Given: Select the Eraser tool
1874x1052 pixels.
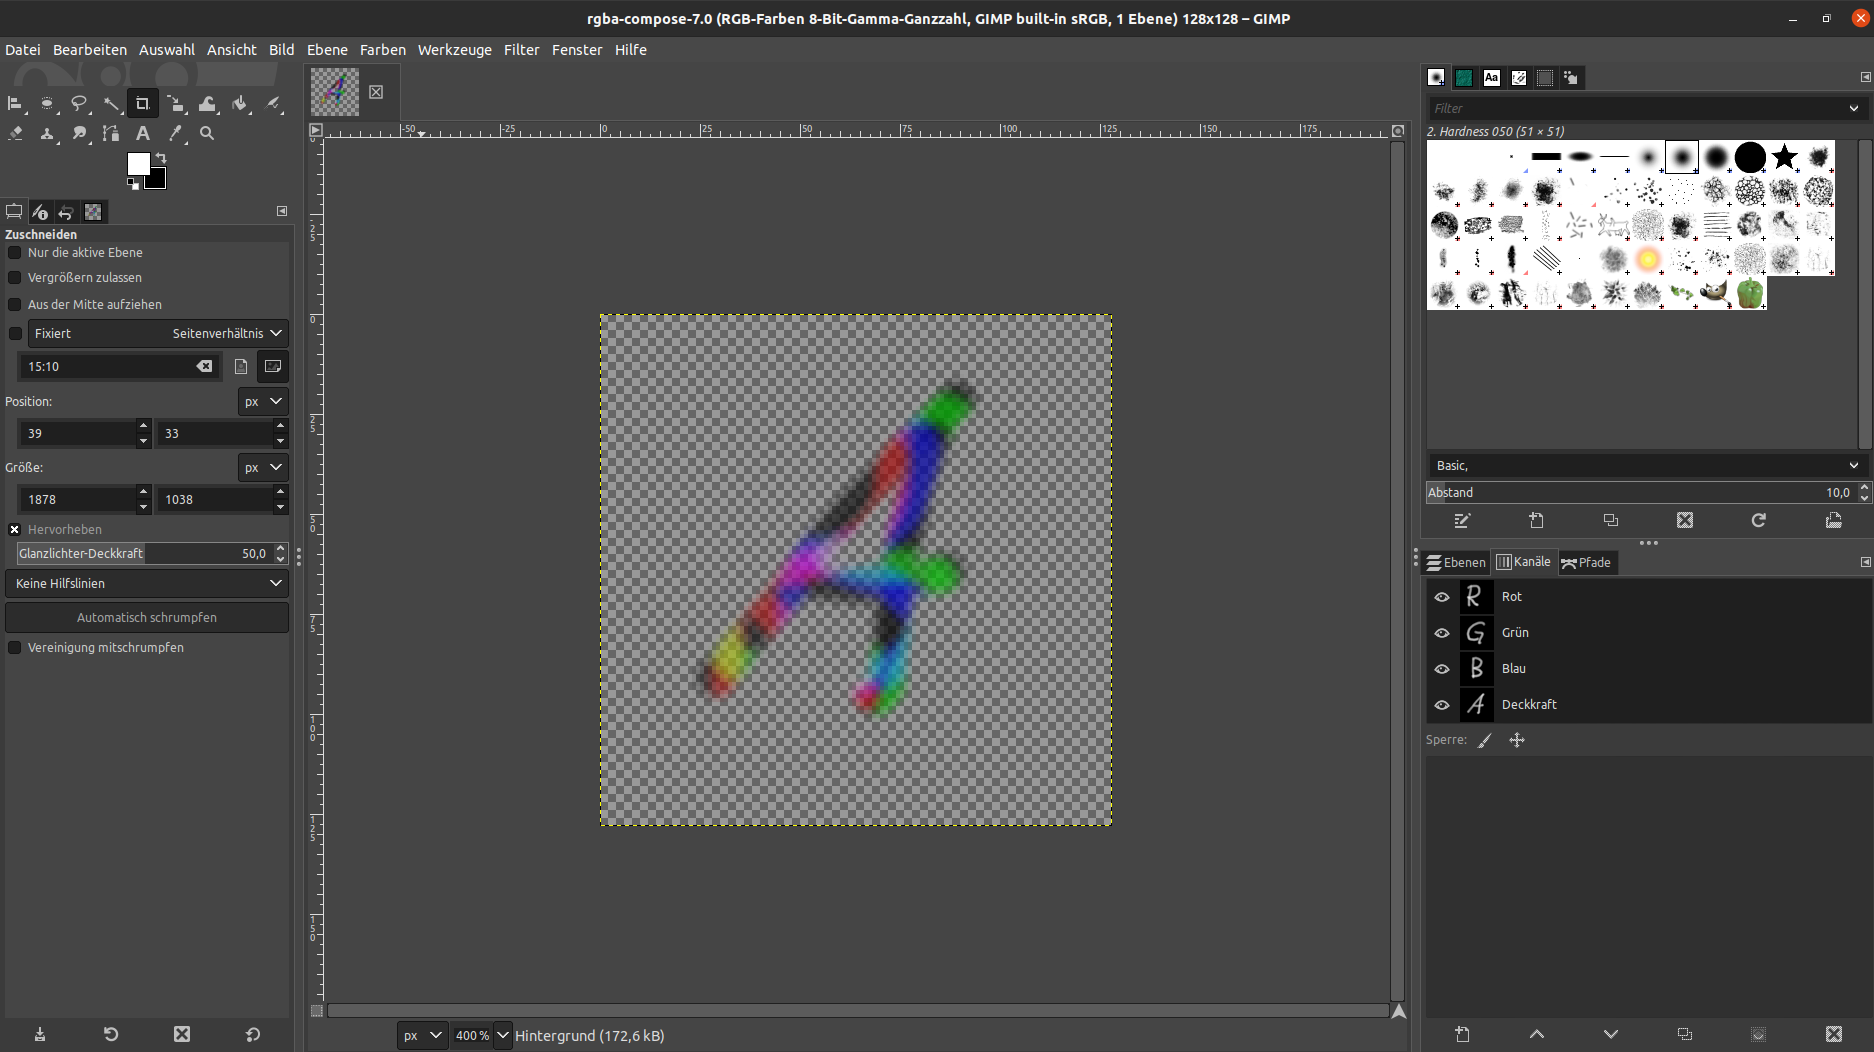Looking at the screenshot, I should [x=15, y=133].
